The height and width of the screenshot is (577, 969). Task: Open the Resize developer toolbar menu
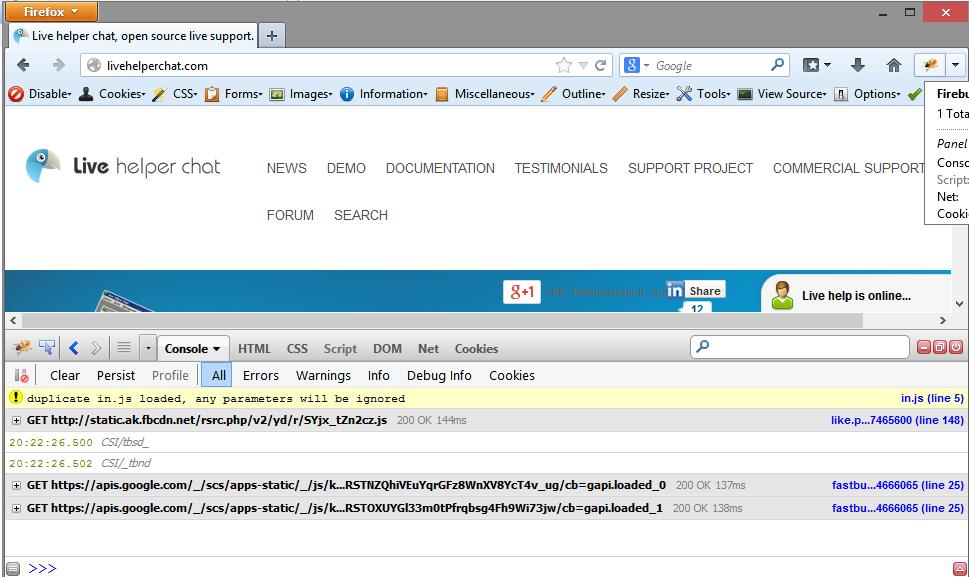[x=640, y=94]
